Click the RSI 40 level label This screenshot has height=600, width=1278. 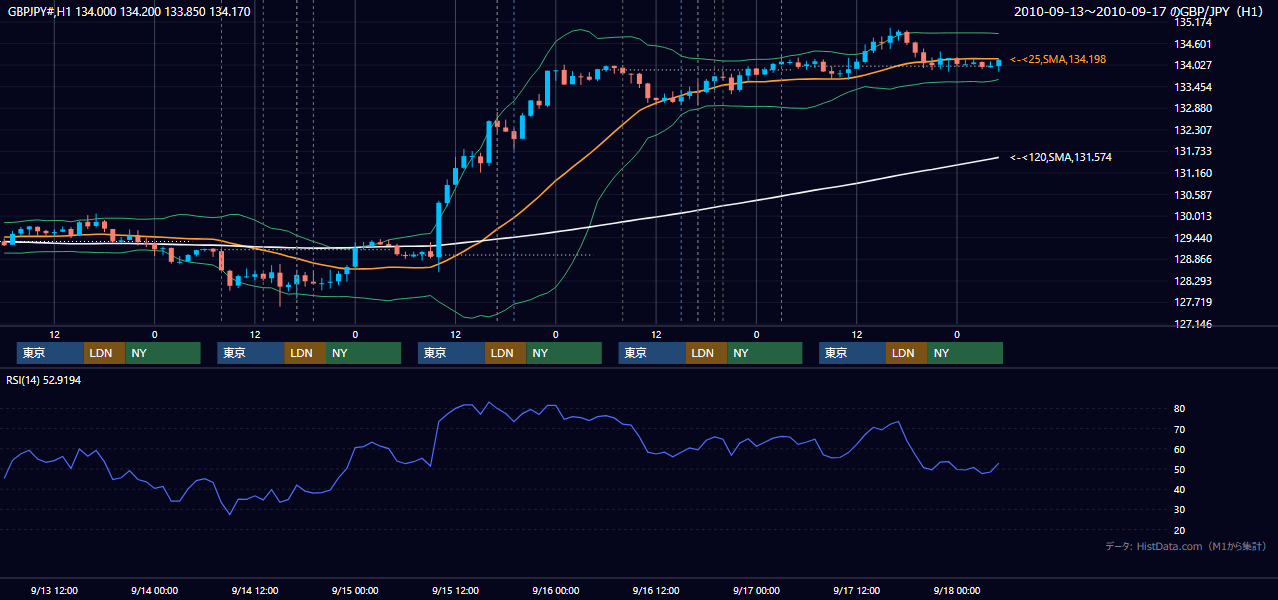pos(1180,489)
